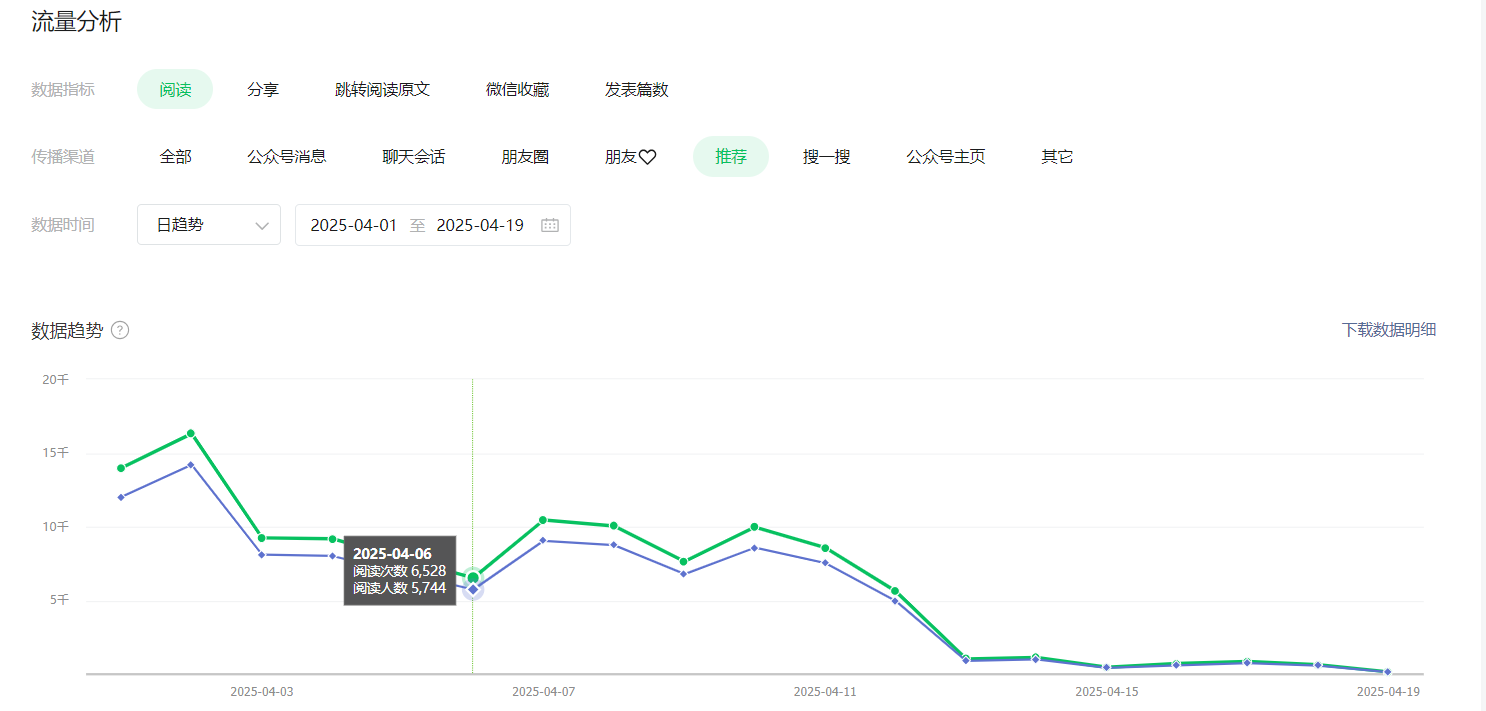Select the 跳转阅读原文 metric

coord(382,89)
